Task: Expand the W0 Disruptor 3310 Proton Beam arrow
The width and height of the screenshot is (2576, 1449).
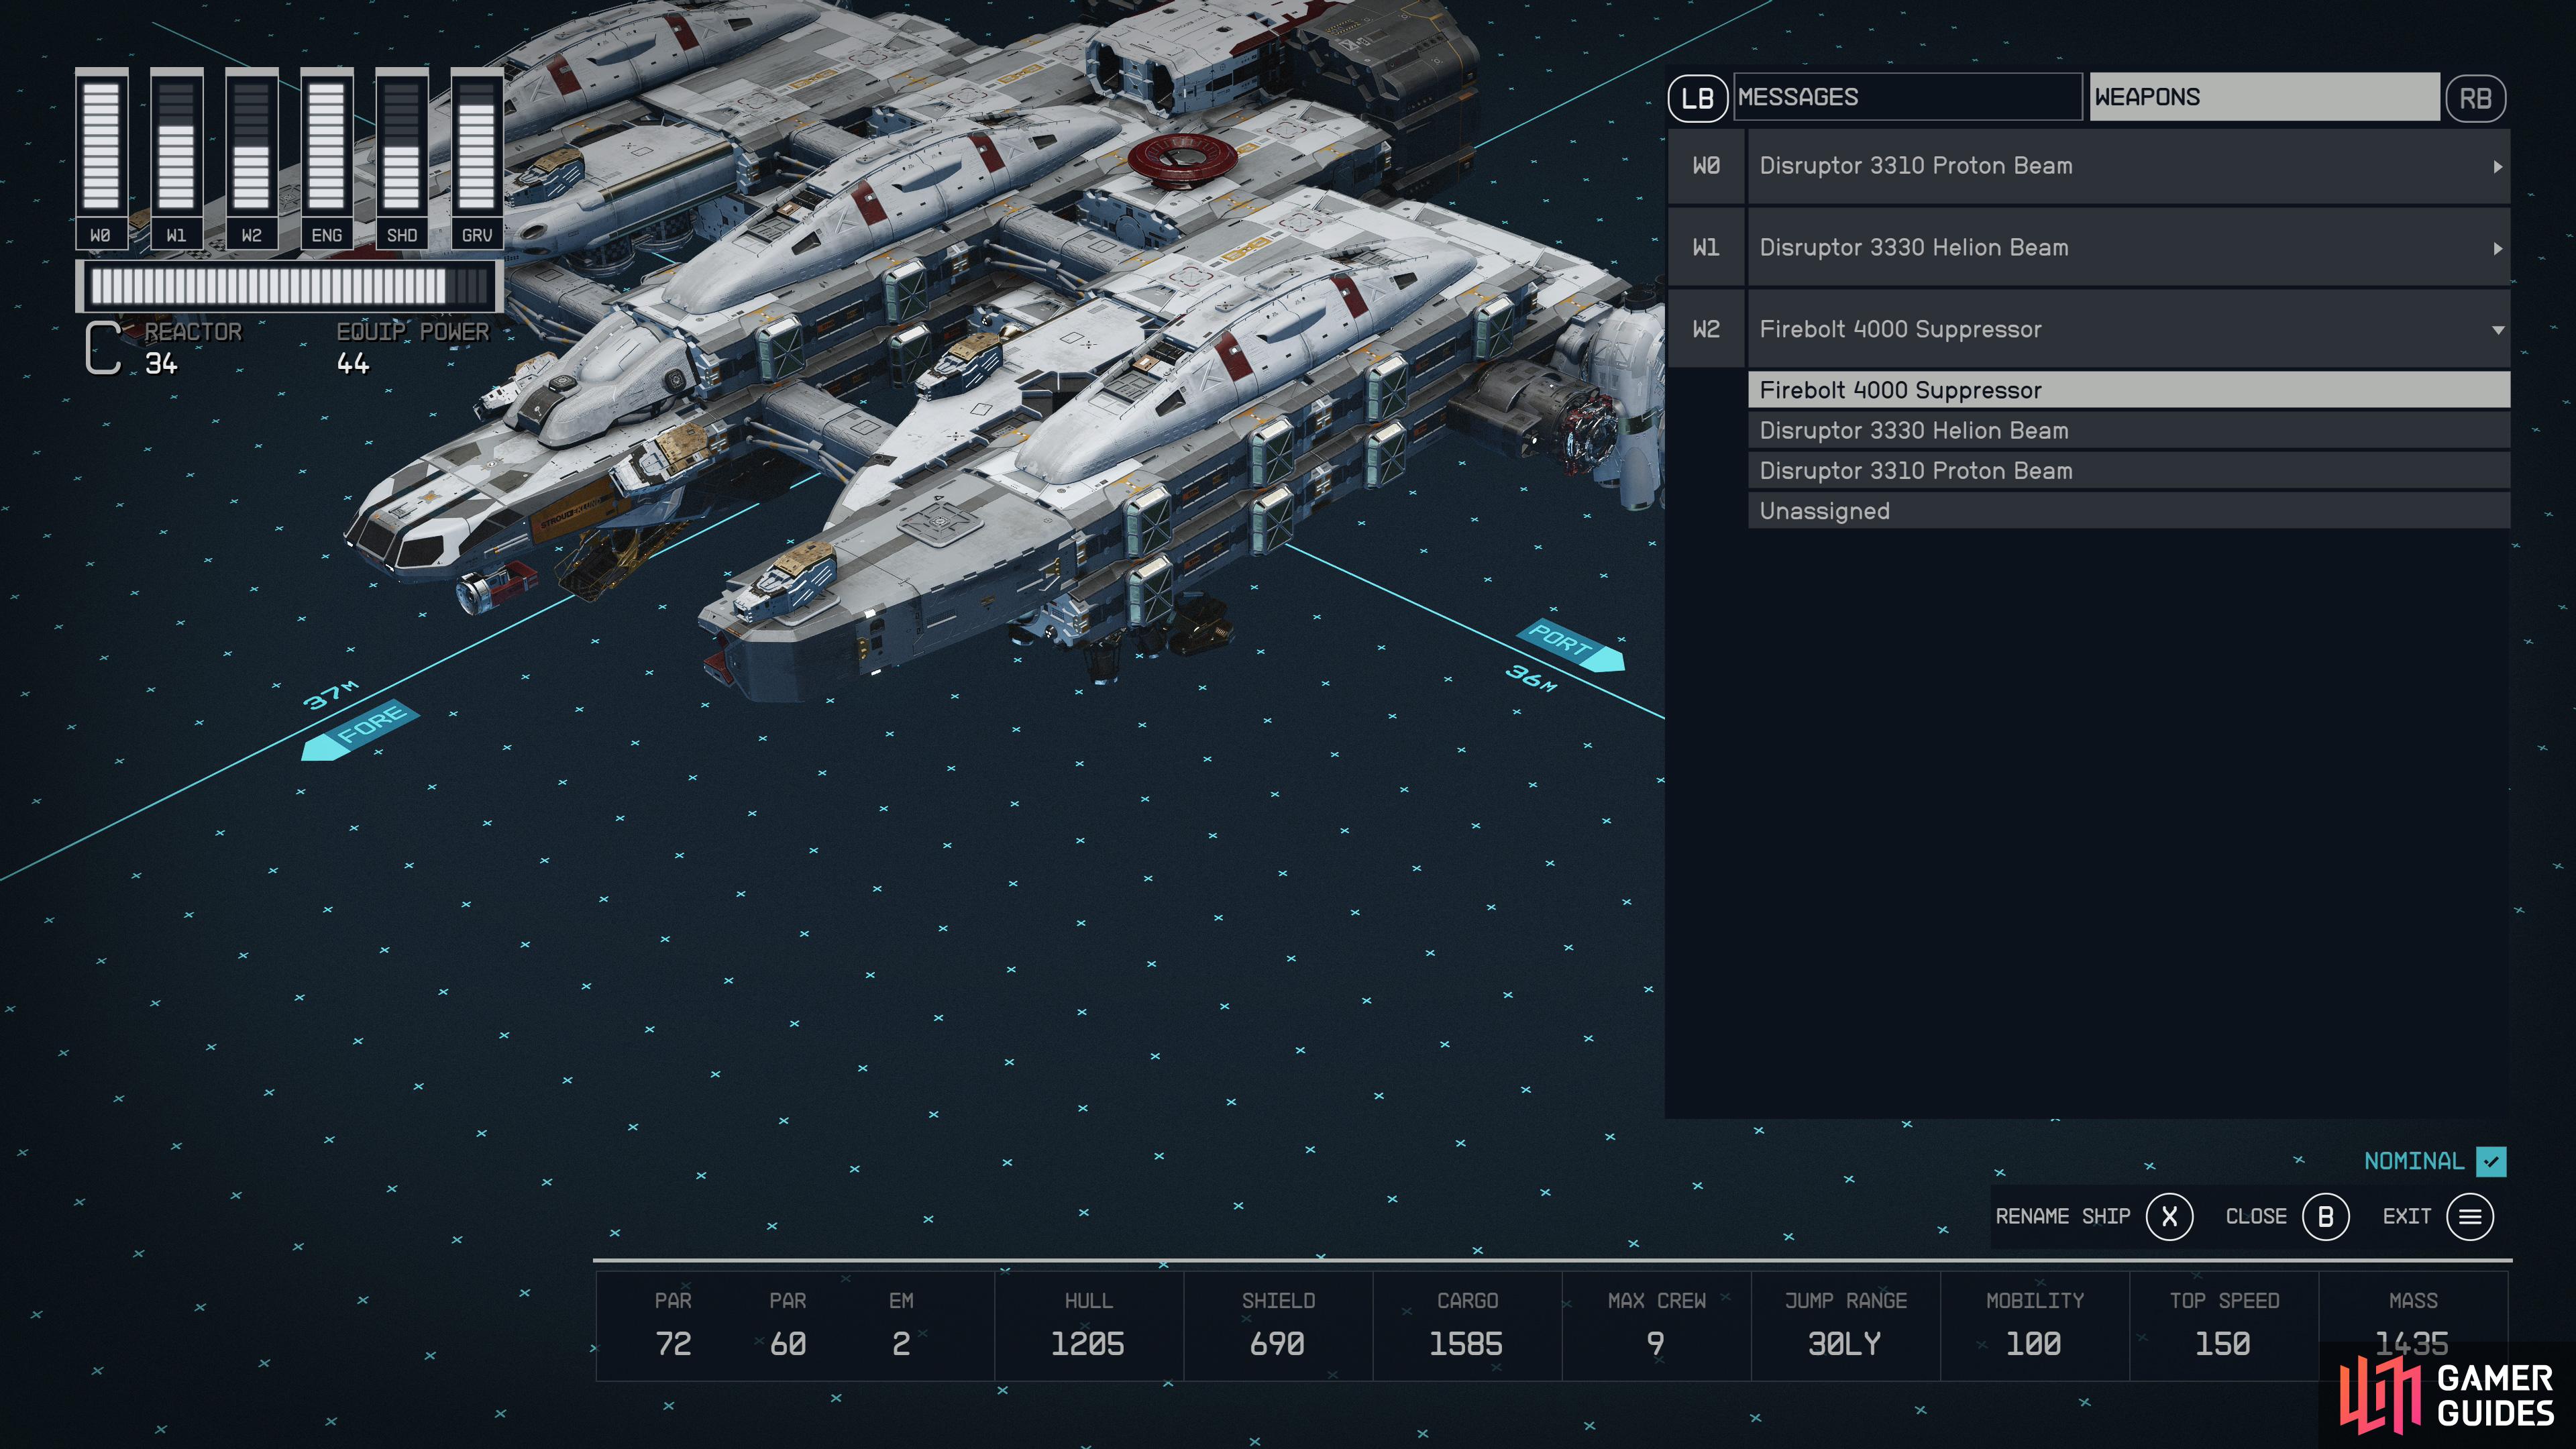Action: [2497, 167]
